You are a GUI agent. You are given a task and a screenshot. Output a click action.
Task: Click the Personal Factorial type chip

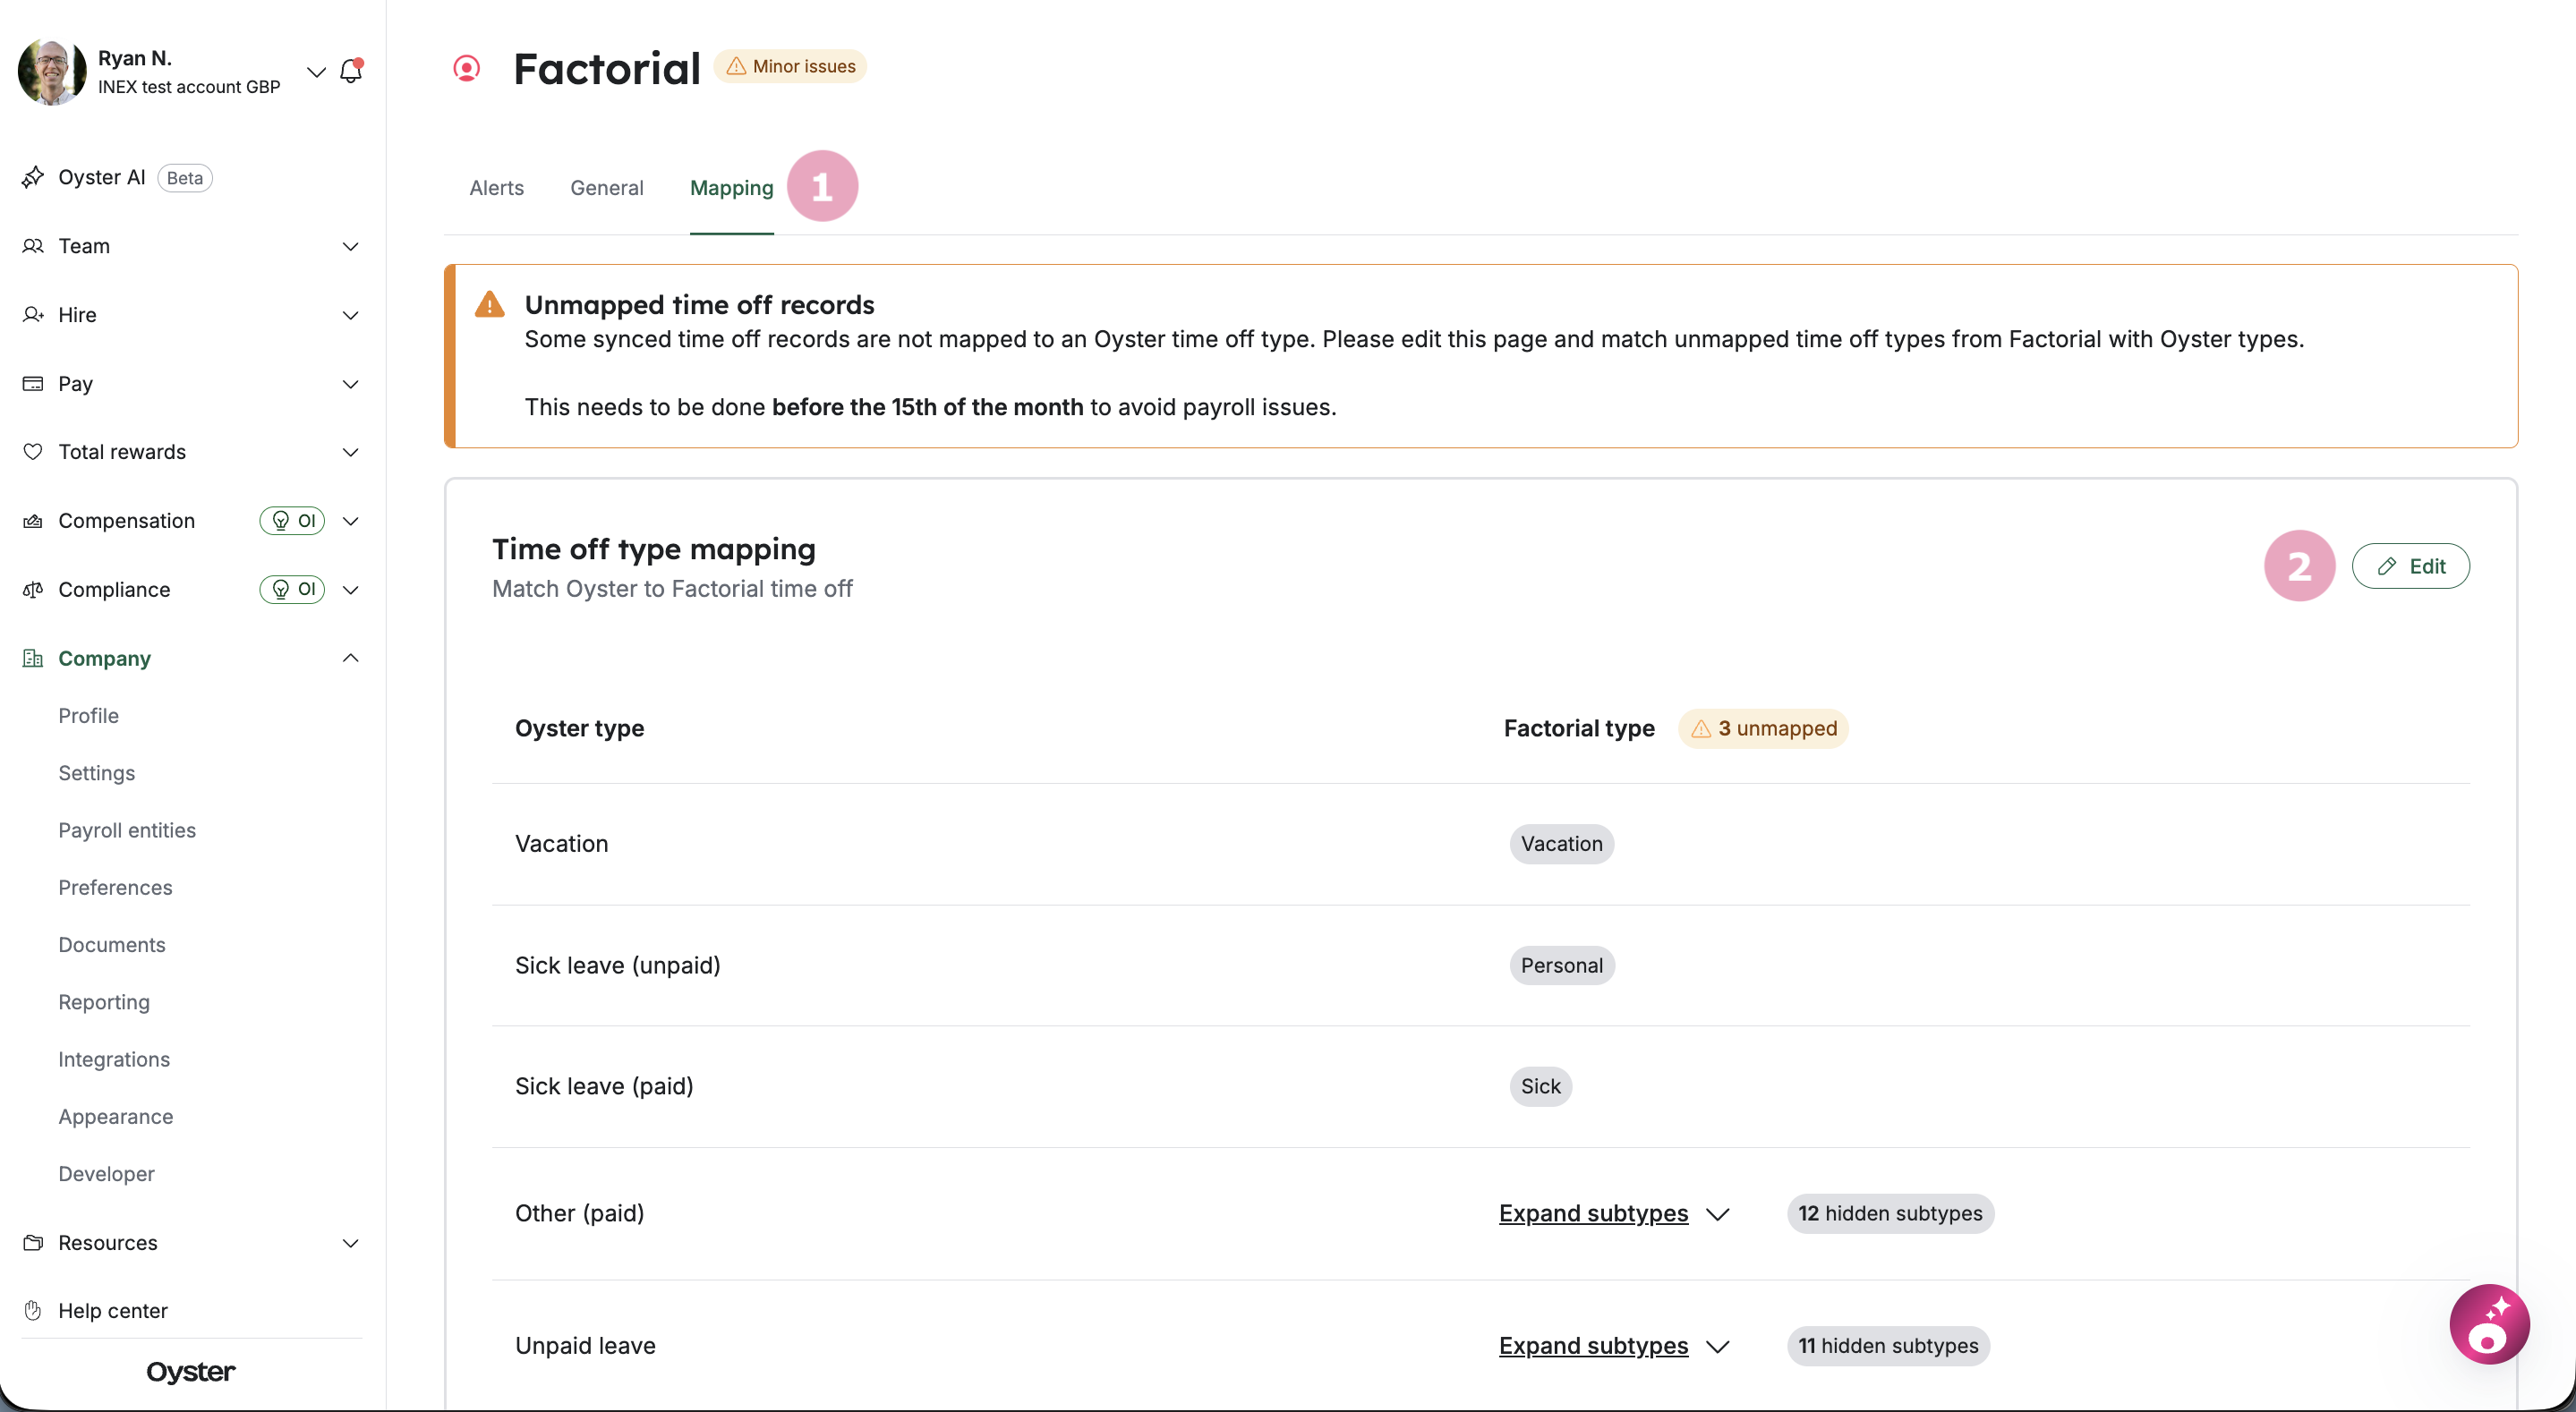tap(1562, 965)
